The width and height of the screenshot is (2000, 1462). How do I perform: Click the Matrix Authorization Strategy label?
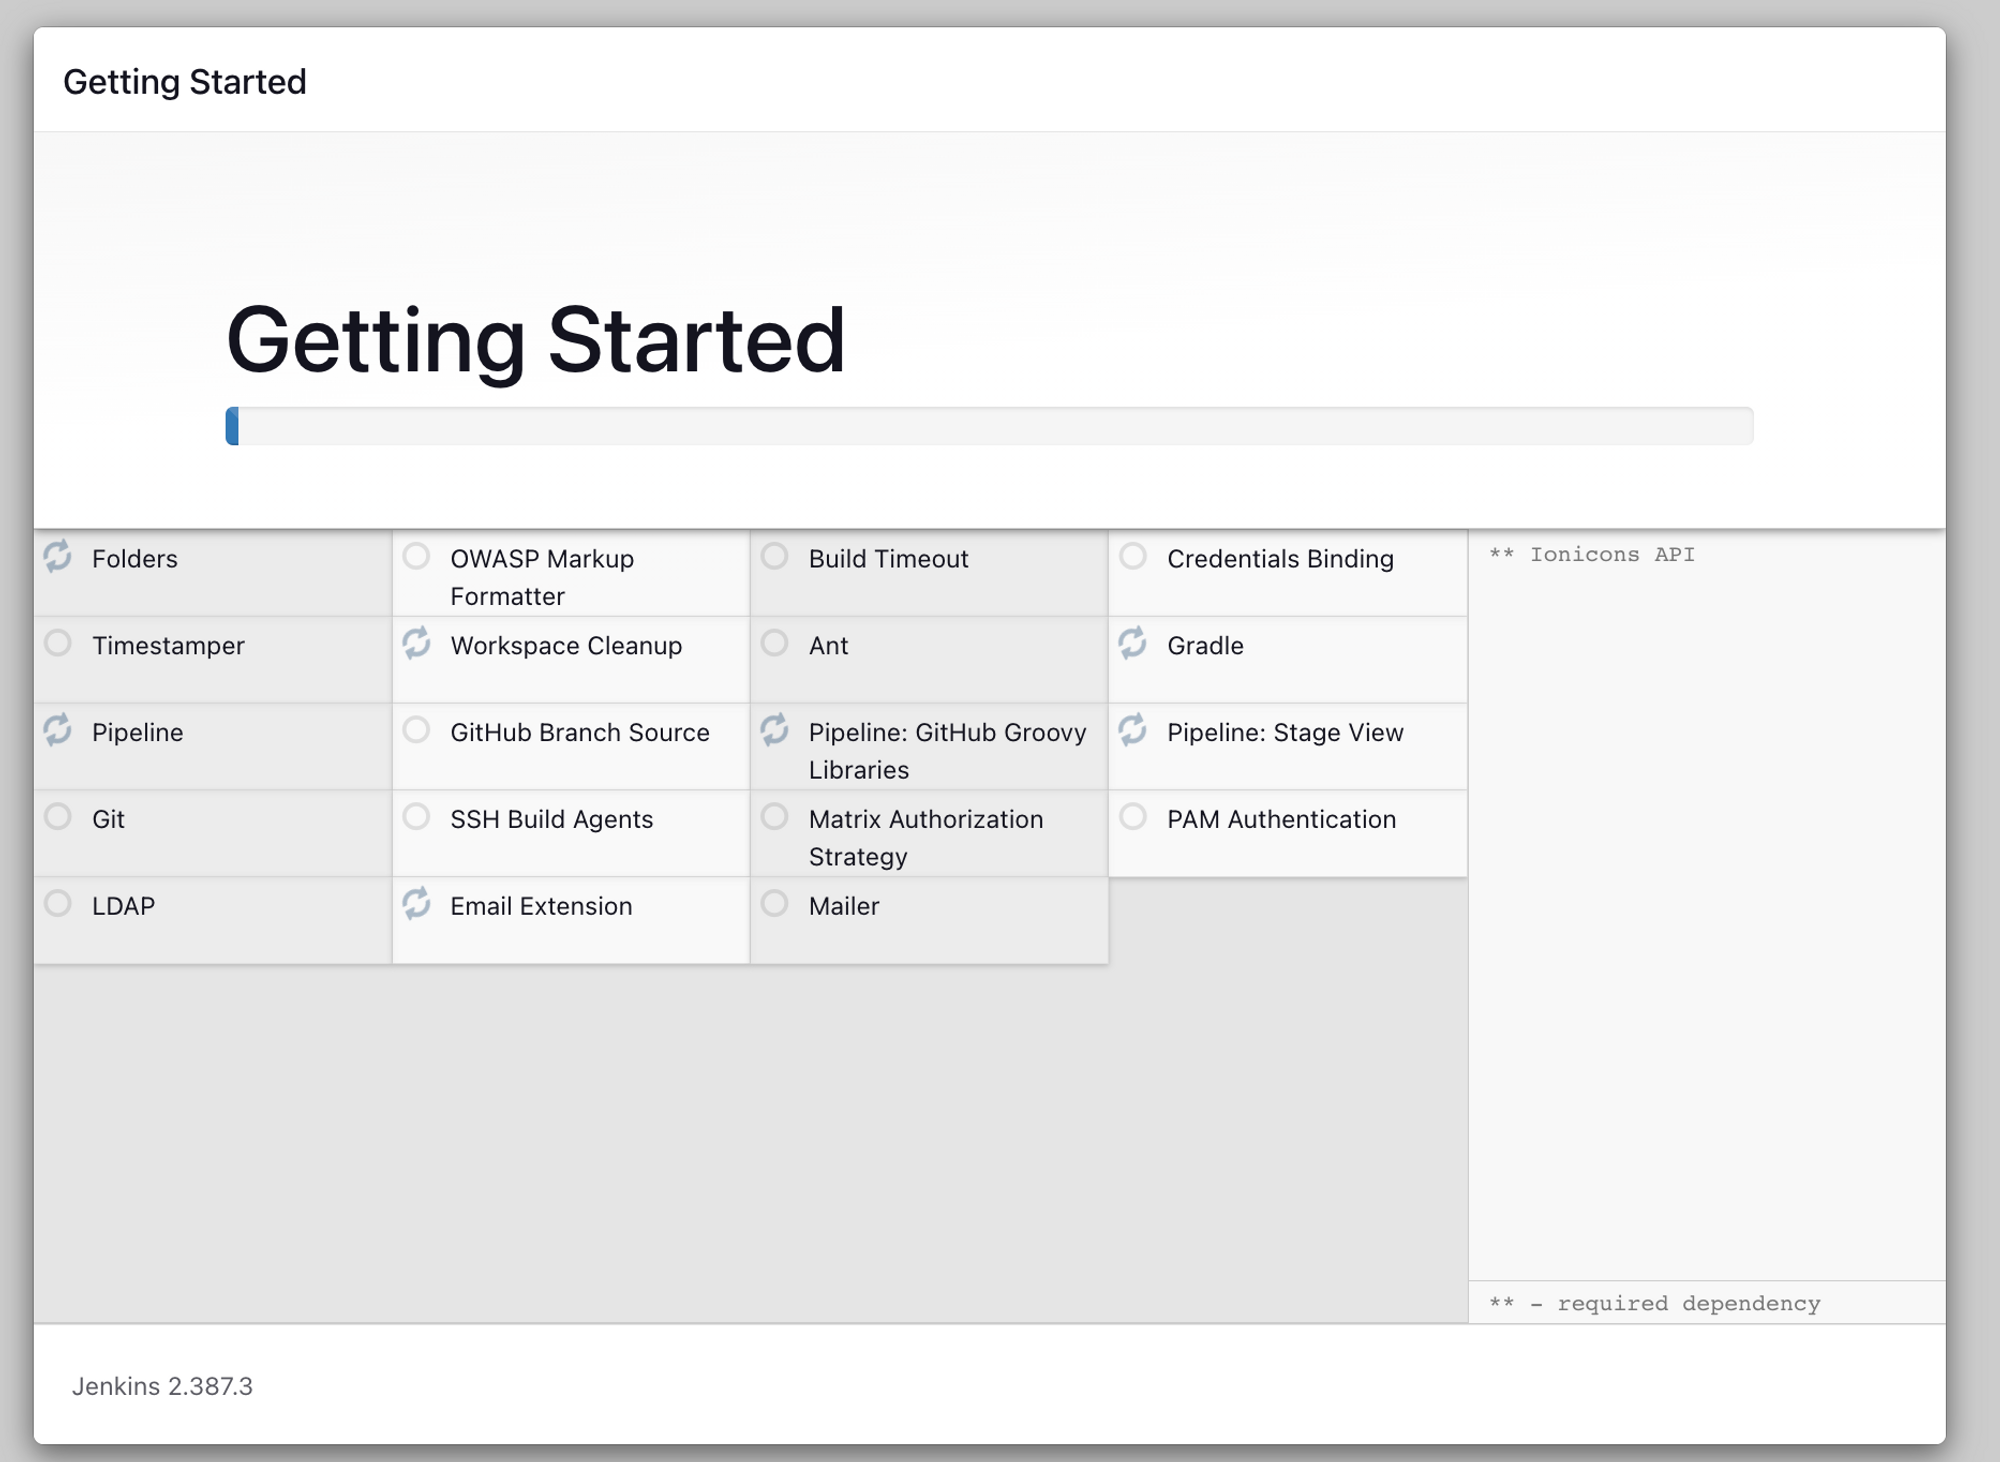point(925,838)
